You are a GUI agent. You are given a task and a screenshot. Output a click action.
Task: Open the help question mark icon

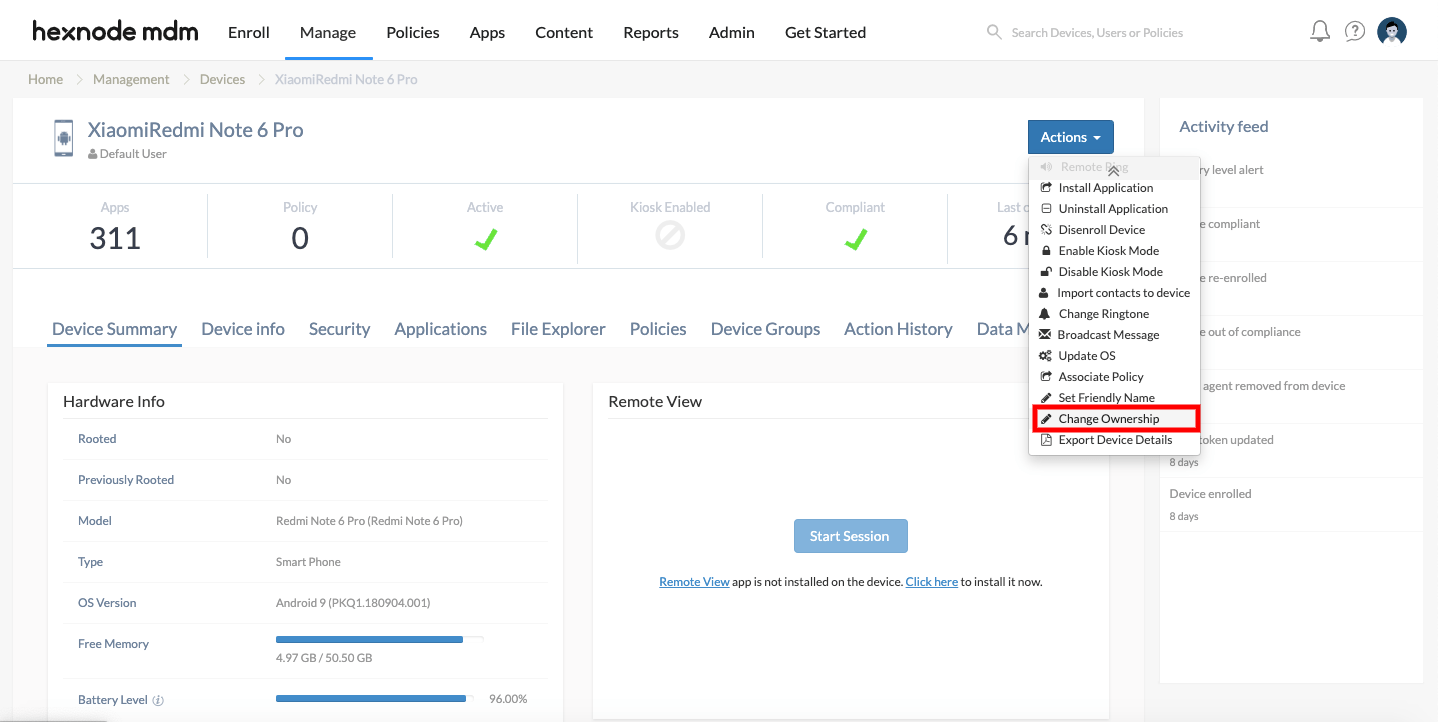[x=1355, y=32]
